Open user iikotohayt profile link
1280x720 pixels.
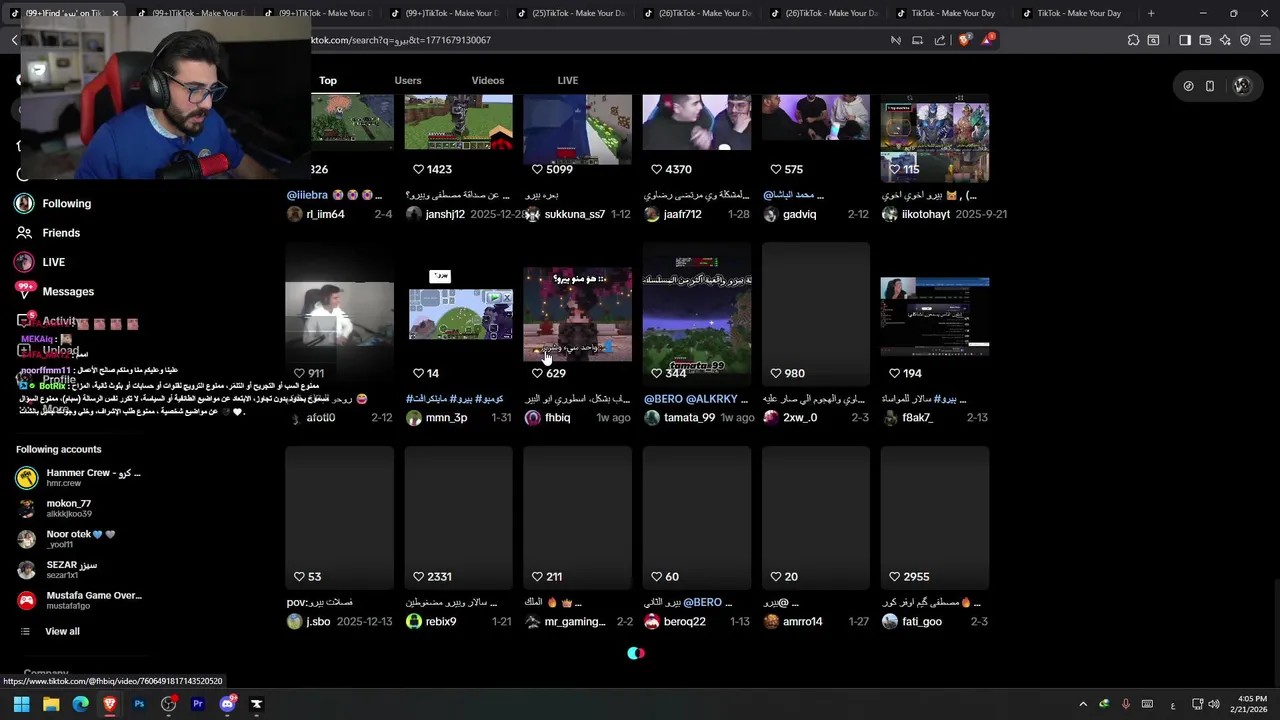click(x=926, y=214)
